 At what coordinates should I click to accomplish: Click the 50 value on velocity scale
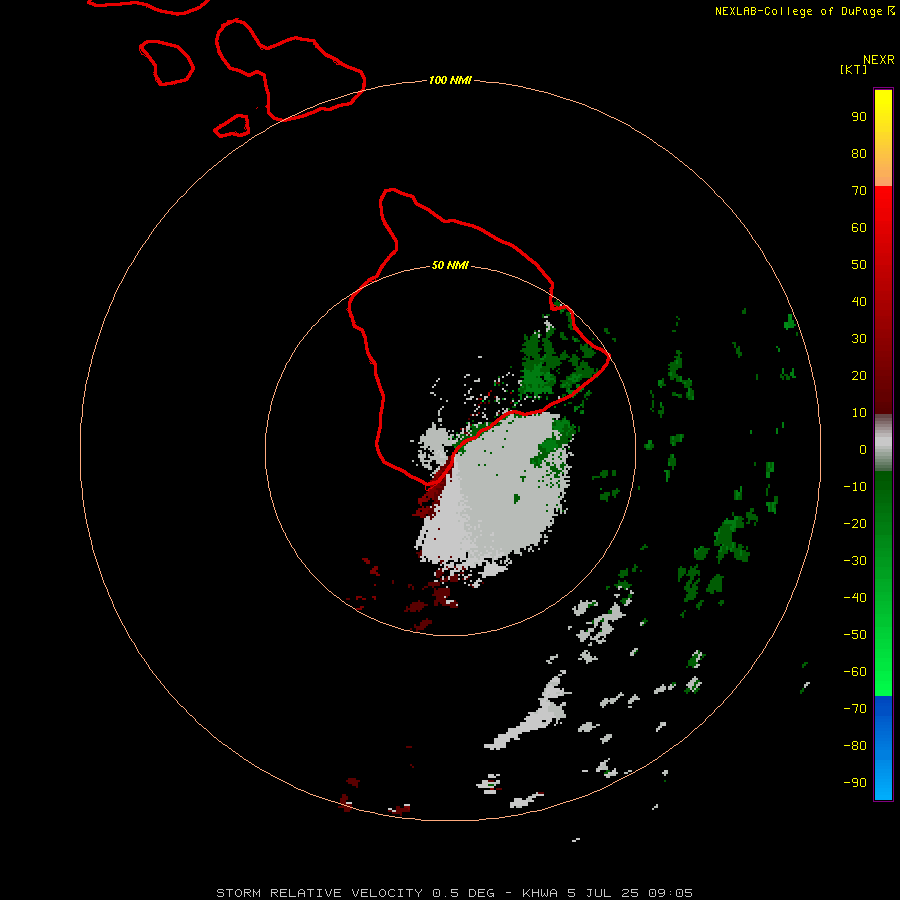click(x=859, y=265)
